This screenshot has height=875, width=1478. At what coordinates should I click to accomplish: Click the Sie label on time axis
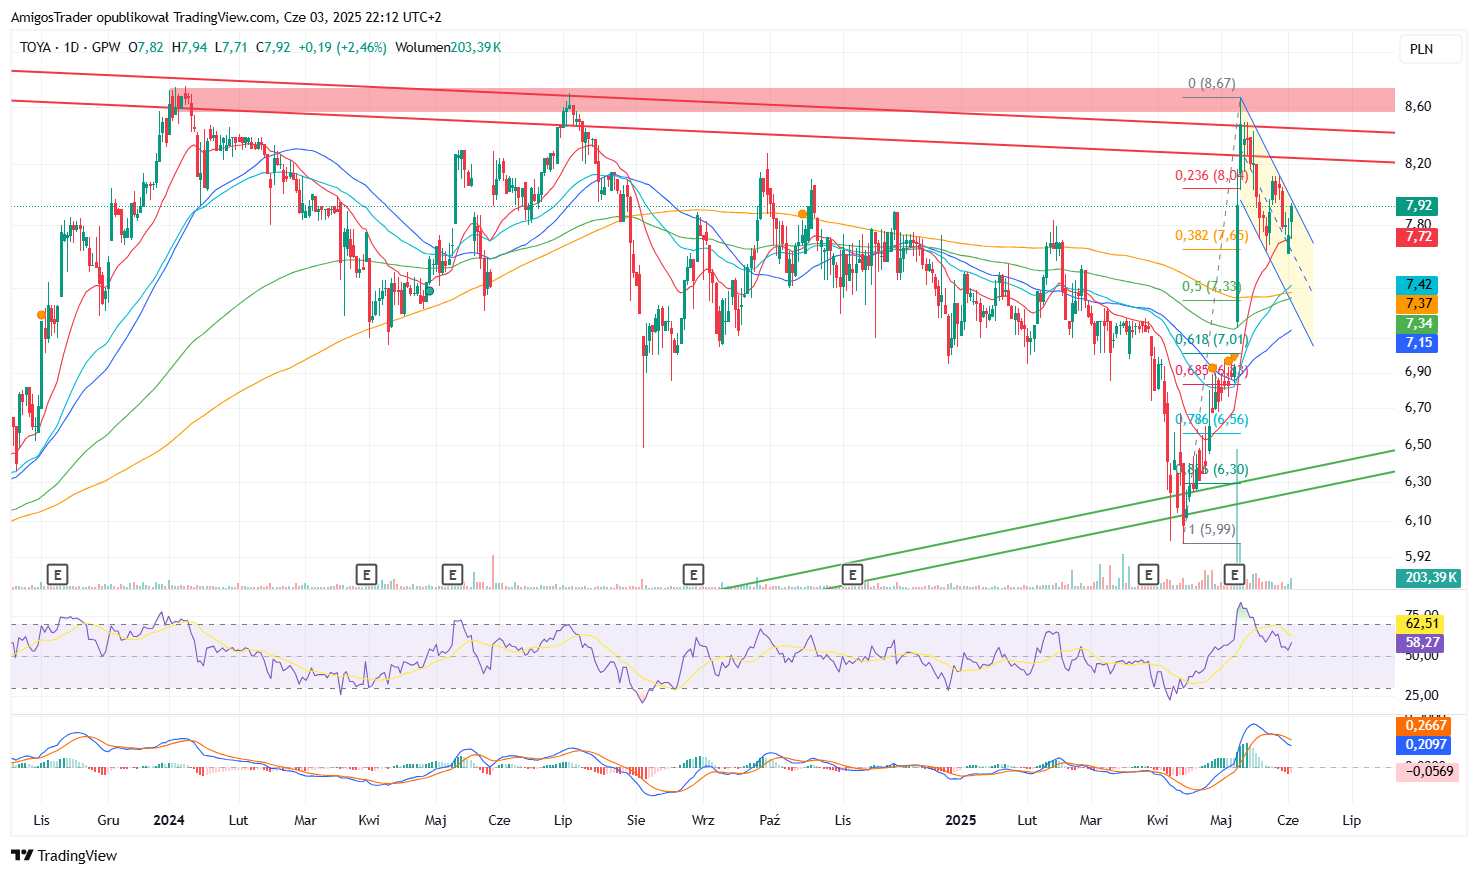636,820
